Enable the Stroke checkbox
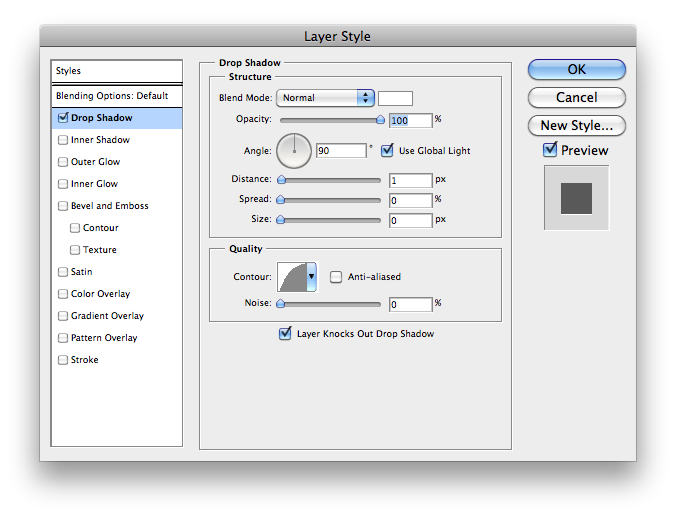 point(63,360)
